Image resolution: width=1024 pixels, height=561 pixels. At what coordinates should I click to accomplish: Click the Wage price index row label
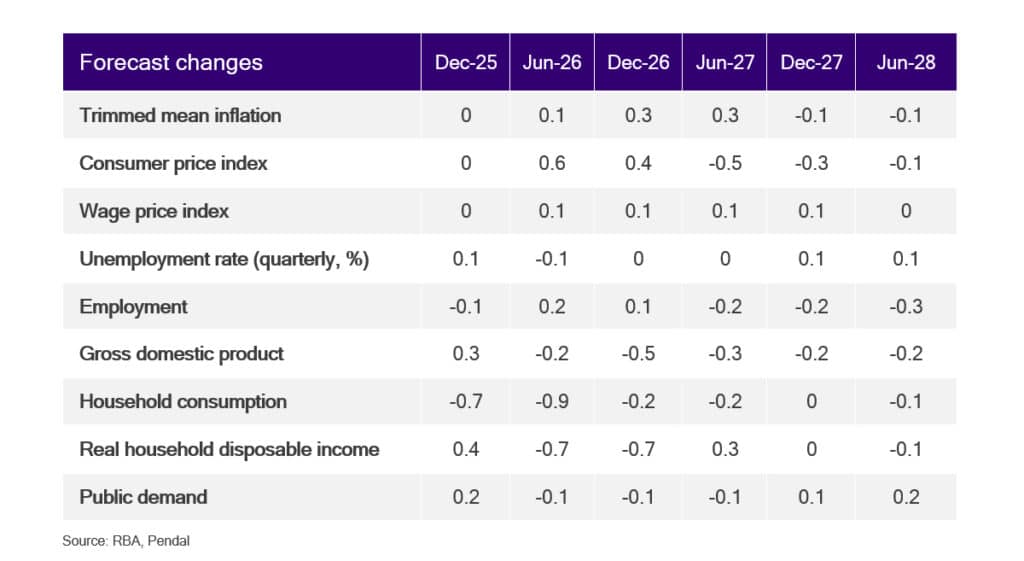point(154,211)
